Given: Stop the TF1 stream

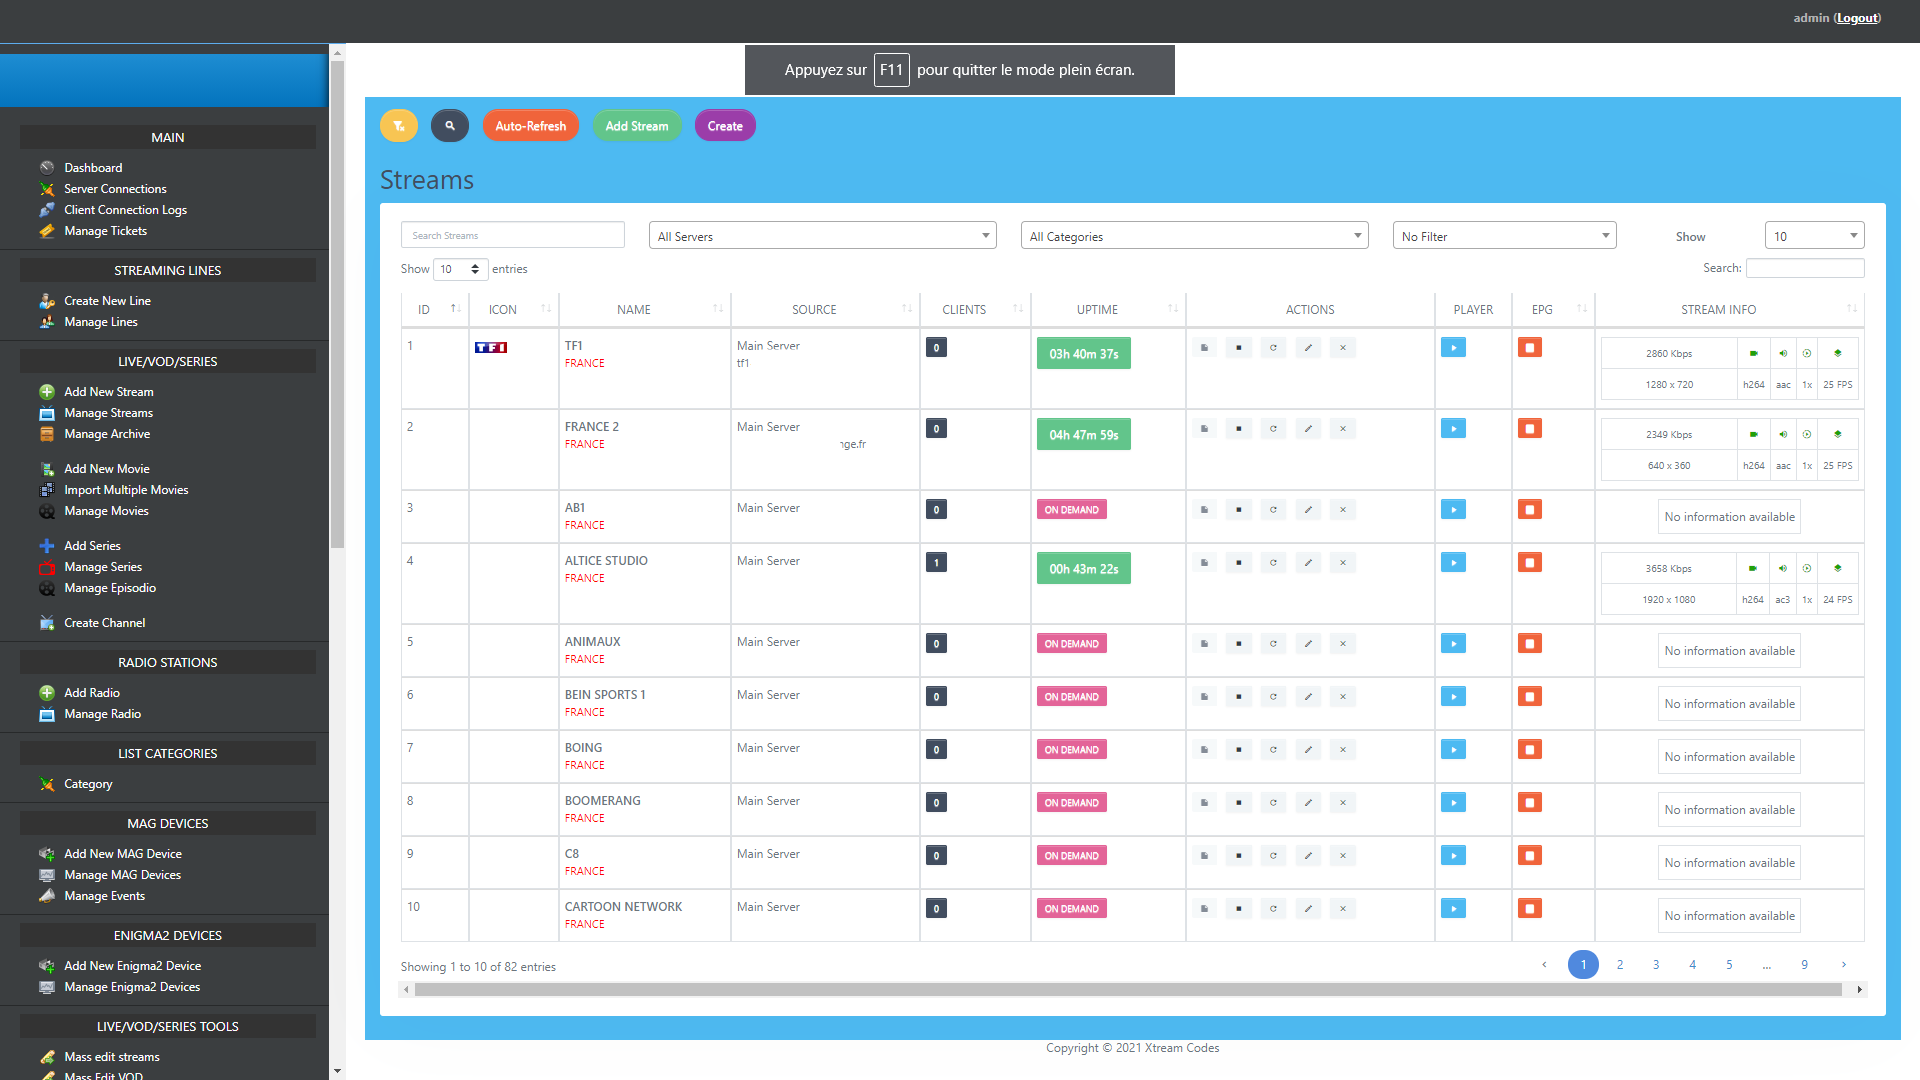Looking at the screenshot, I should coord(1239,348).
